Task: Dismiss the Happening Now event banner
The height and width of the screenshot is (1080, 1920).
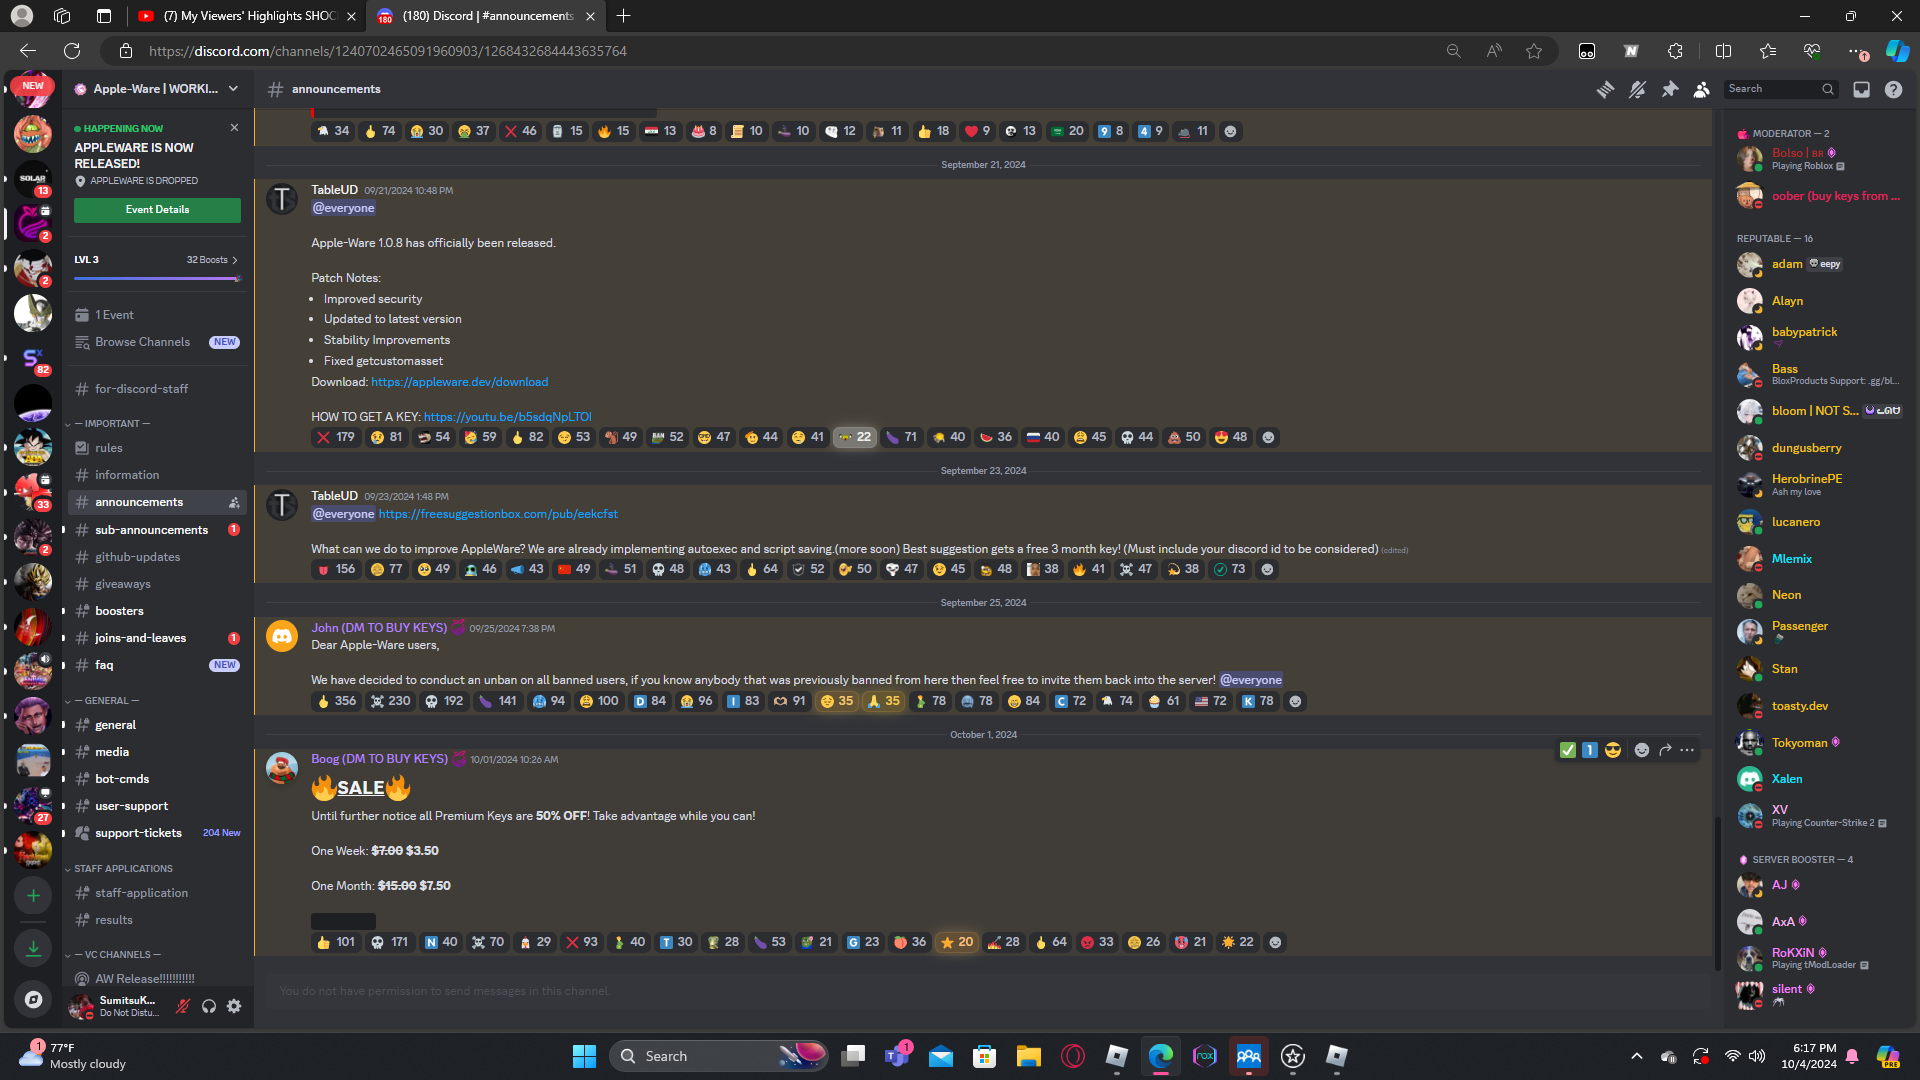Action: tap(234, 128)
